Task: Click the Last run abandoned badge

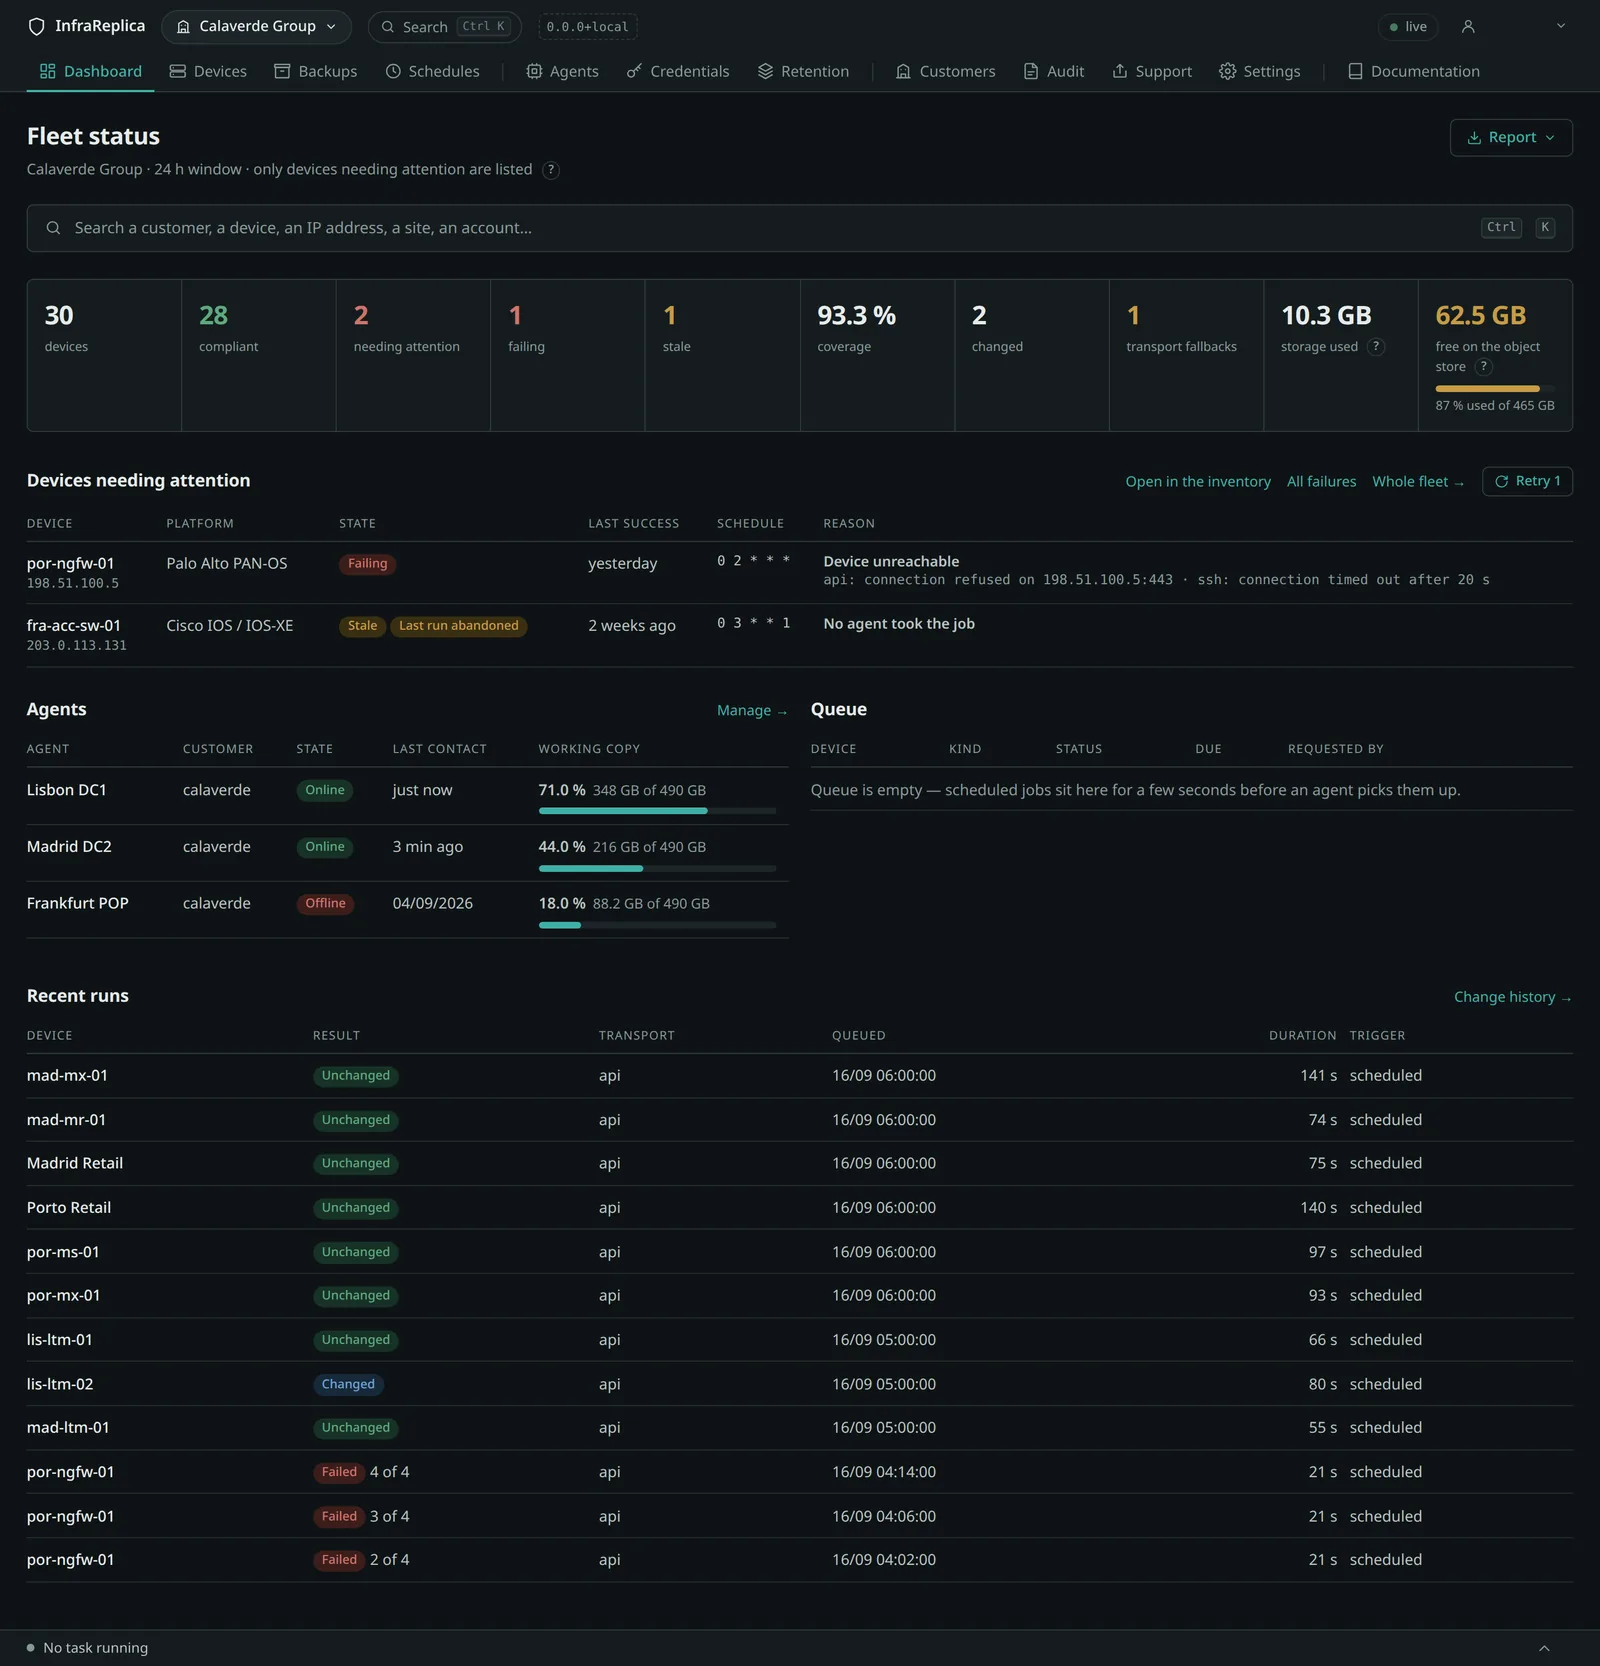Action: [458, 626]
